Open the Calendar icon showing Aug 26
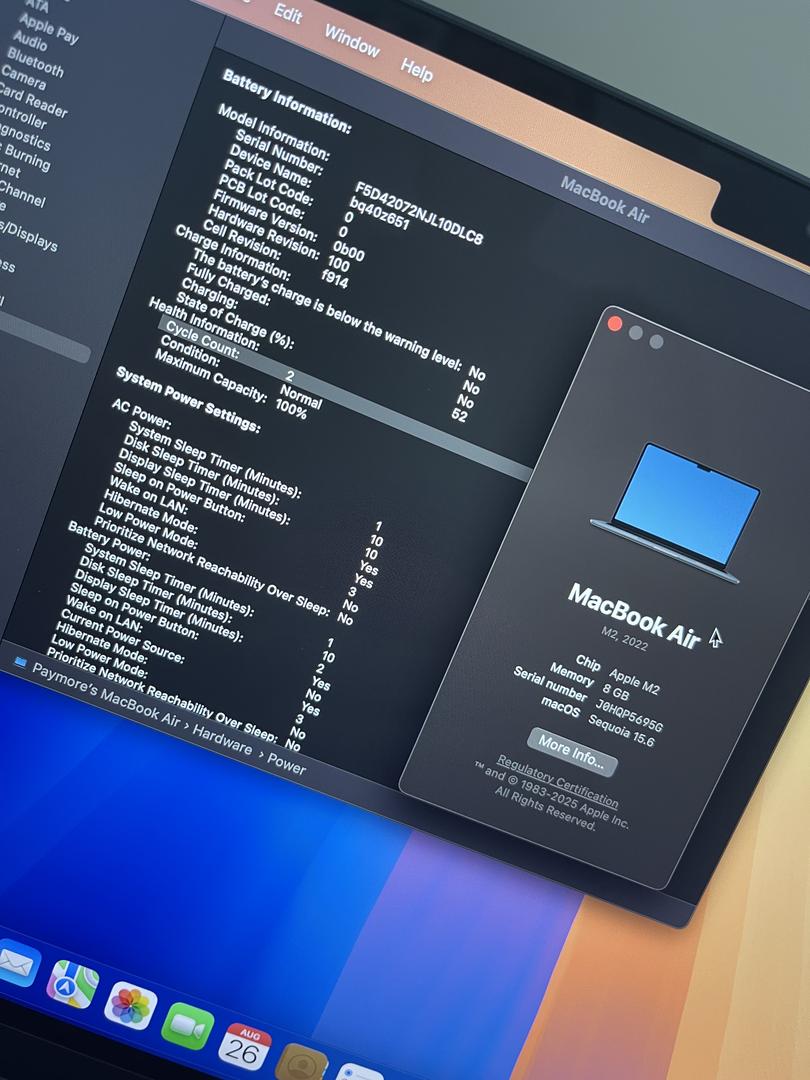The width and height of the screenshot is (810, 1080). pyautogui.click(x=245, y=1048)
